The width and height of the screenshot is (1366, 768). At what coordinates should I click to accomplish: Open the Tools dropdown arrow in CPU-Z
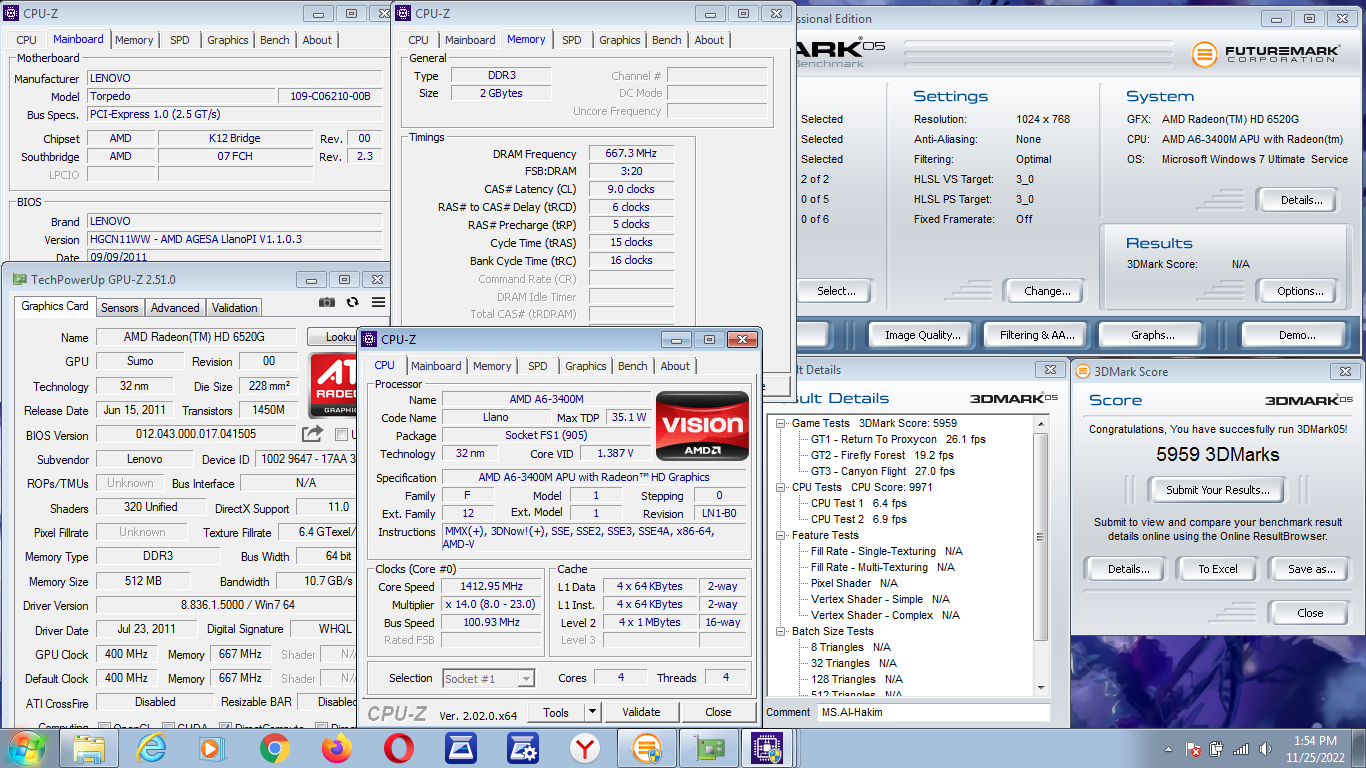point(592,712)
